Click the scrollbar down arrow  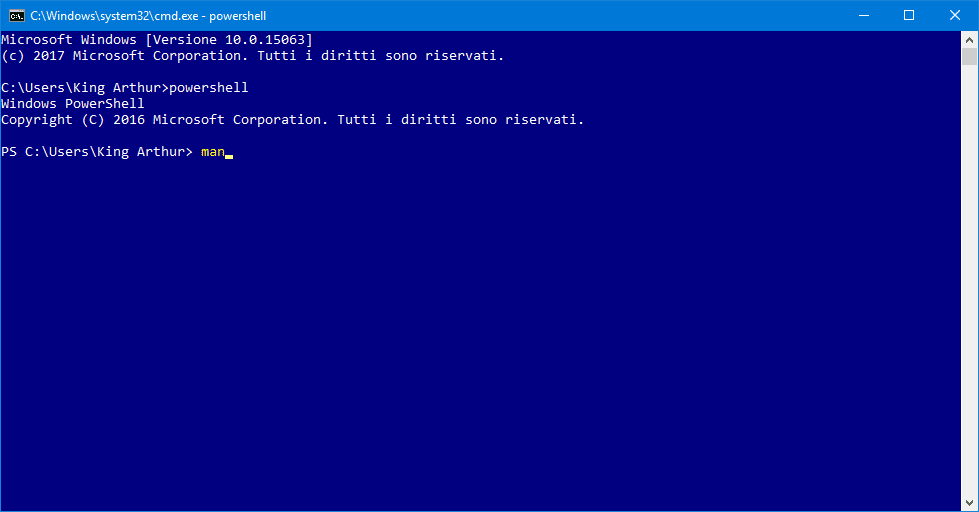(970, 503)
